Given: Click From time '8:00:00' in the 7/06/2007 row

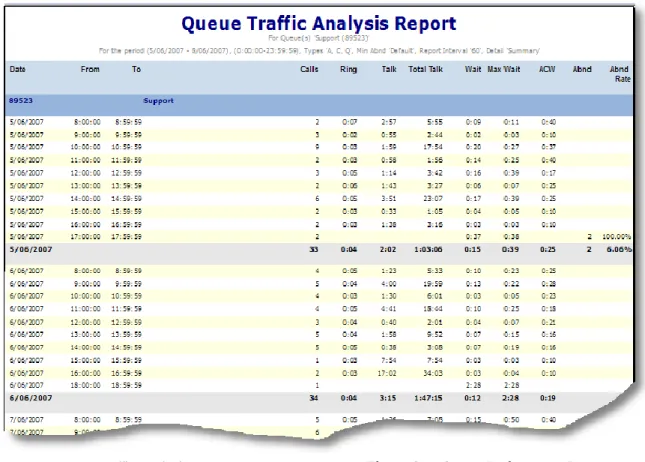Looking at the screenshot, I should [x=87, y=420].
